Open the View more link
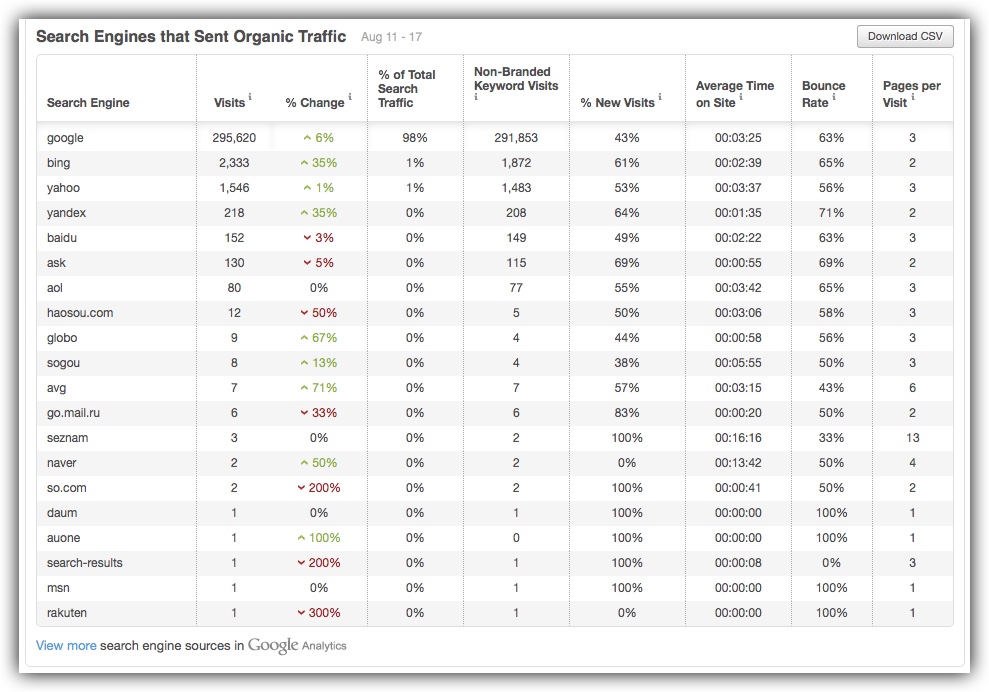Image resolution: width=989 pixels, height=692 pixels. pyautogui.click(x=66, y=645)
